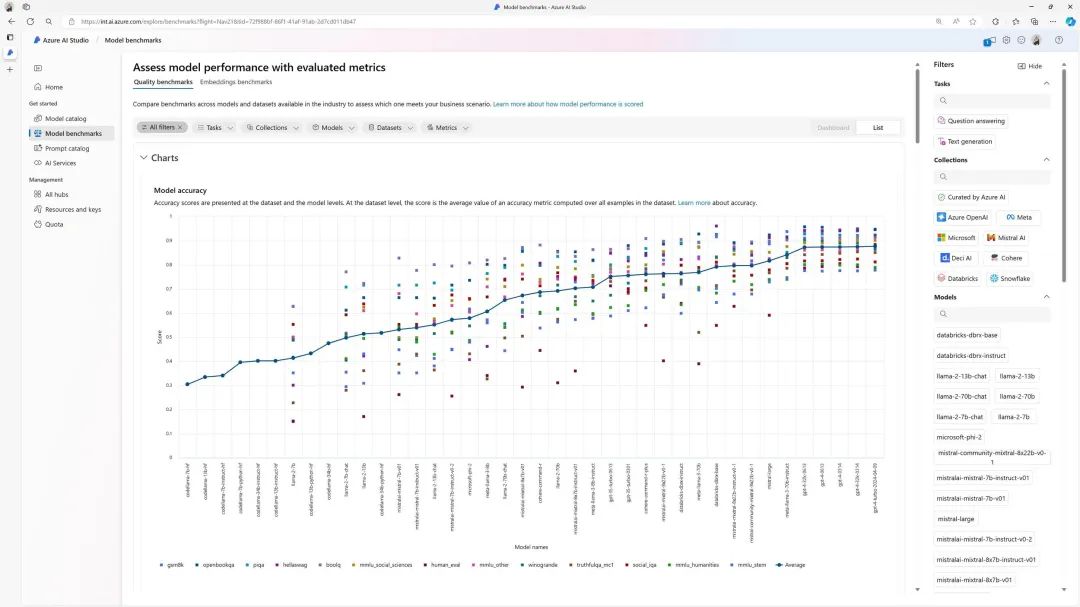Open browser more options ellipsis
1080x607 pixels.
click(x=1052, y=21)
